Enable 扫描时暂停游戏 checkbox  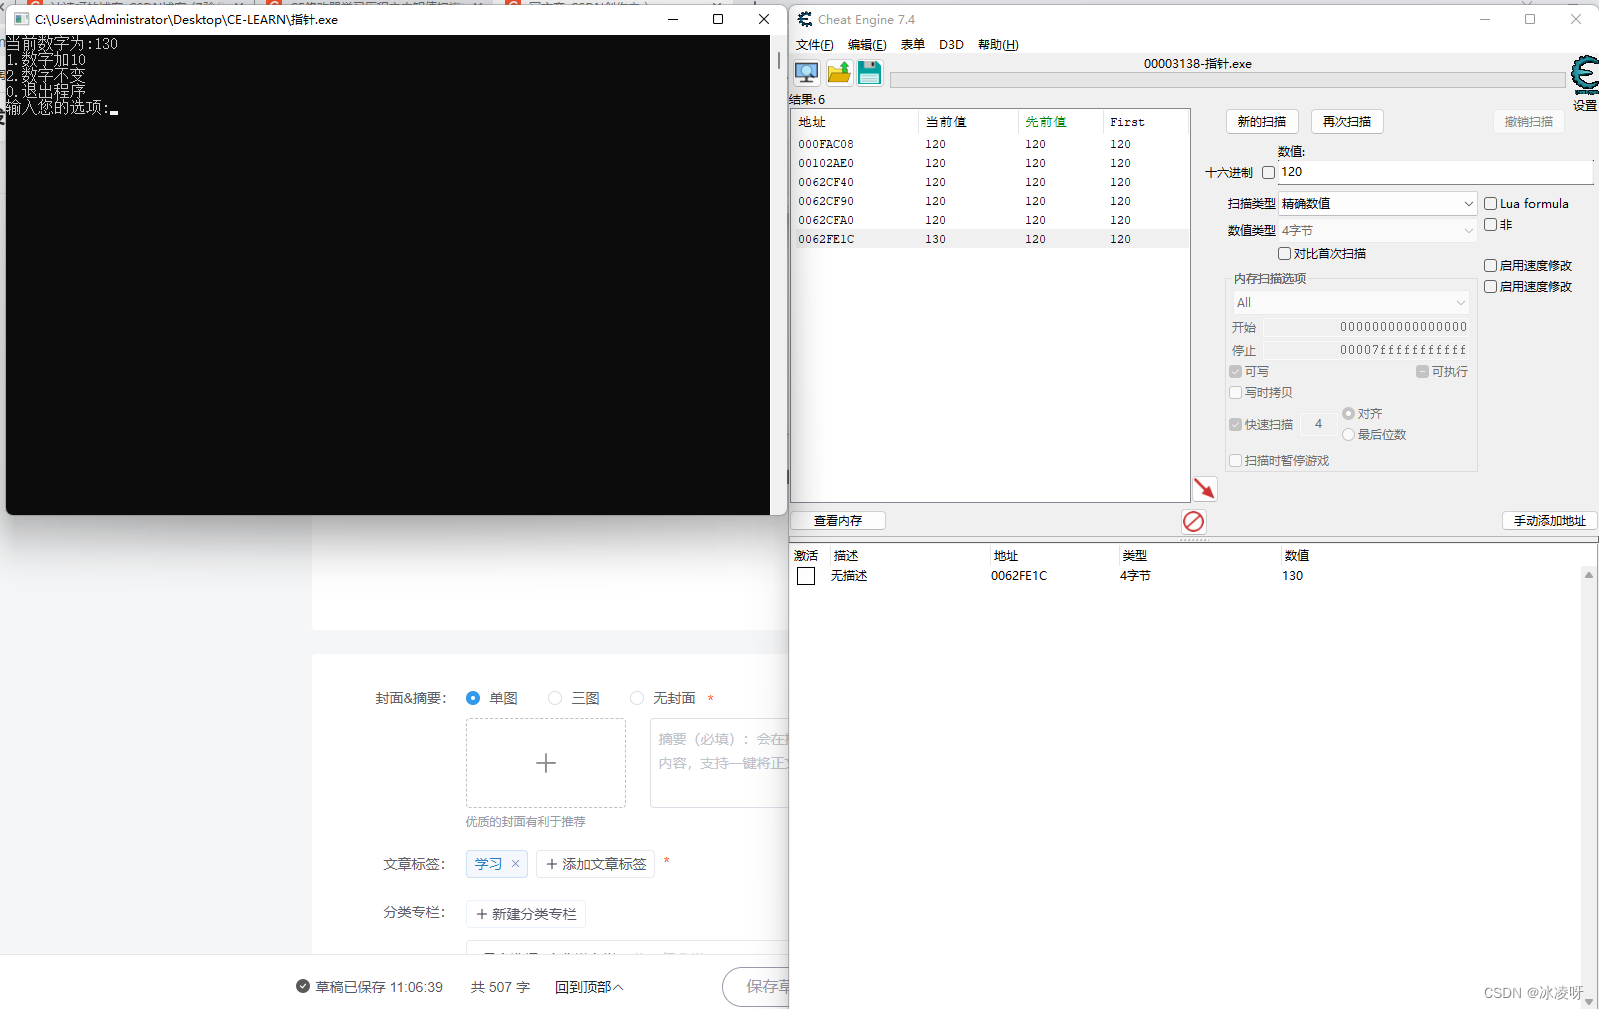[x=1236, y=461]
